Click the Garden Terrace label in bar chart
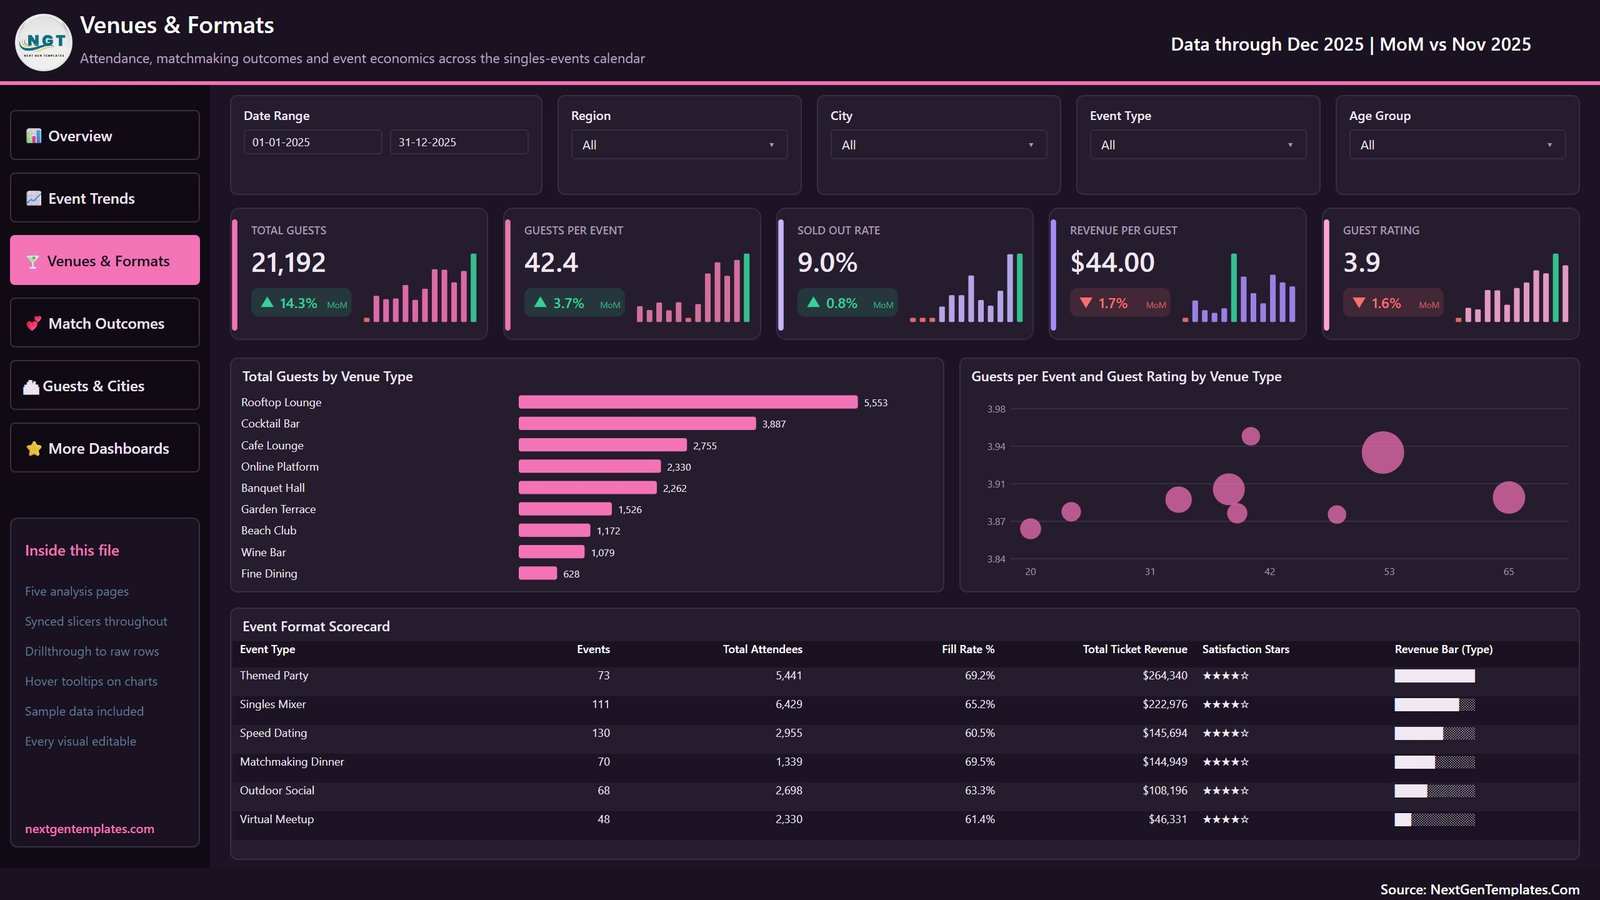 click(278, 509)
